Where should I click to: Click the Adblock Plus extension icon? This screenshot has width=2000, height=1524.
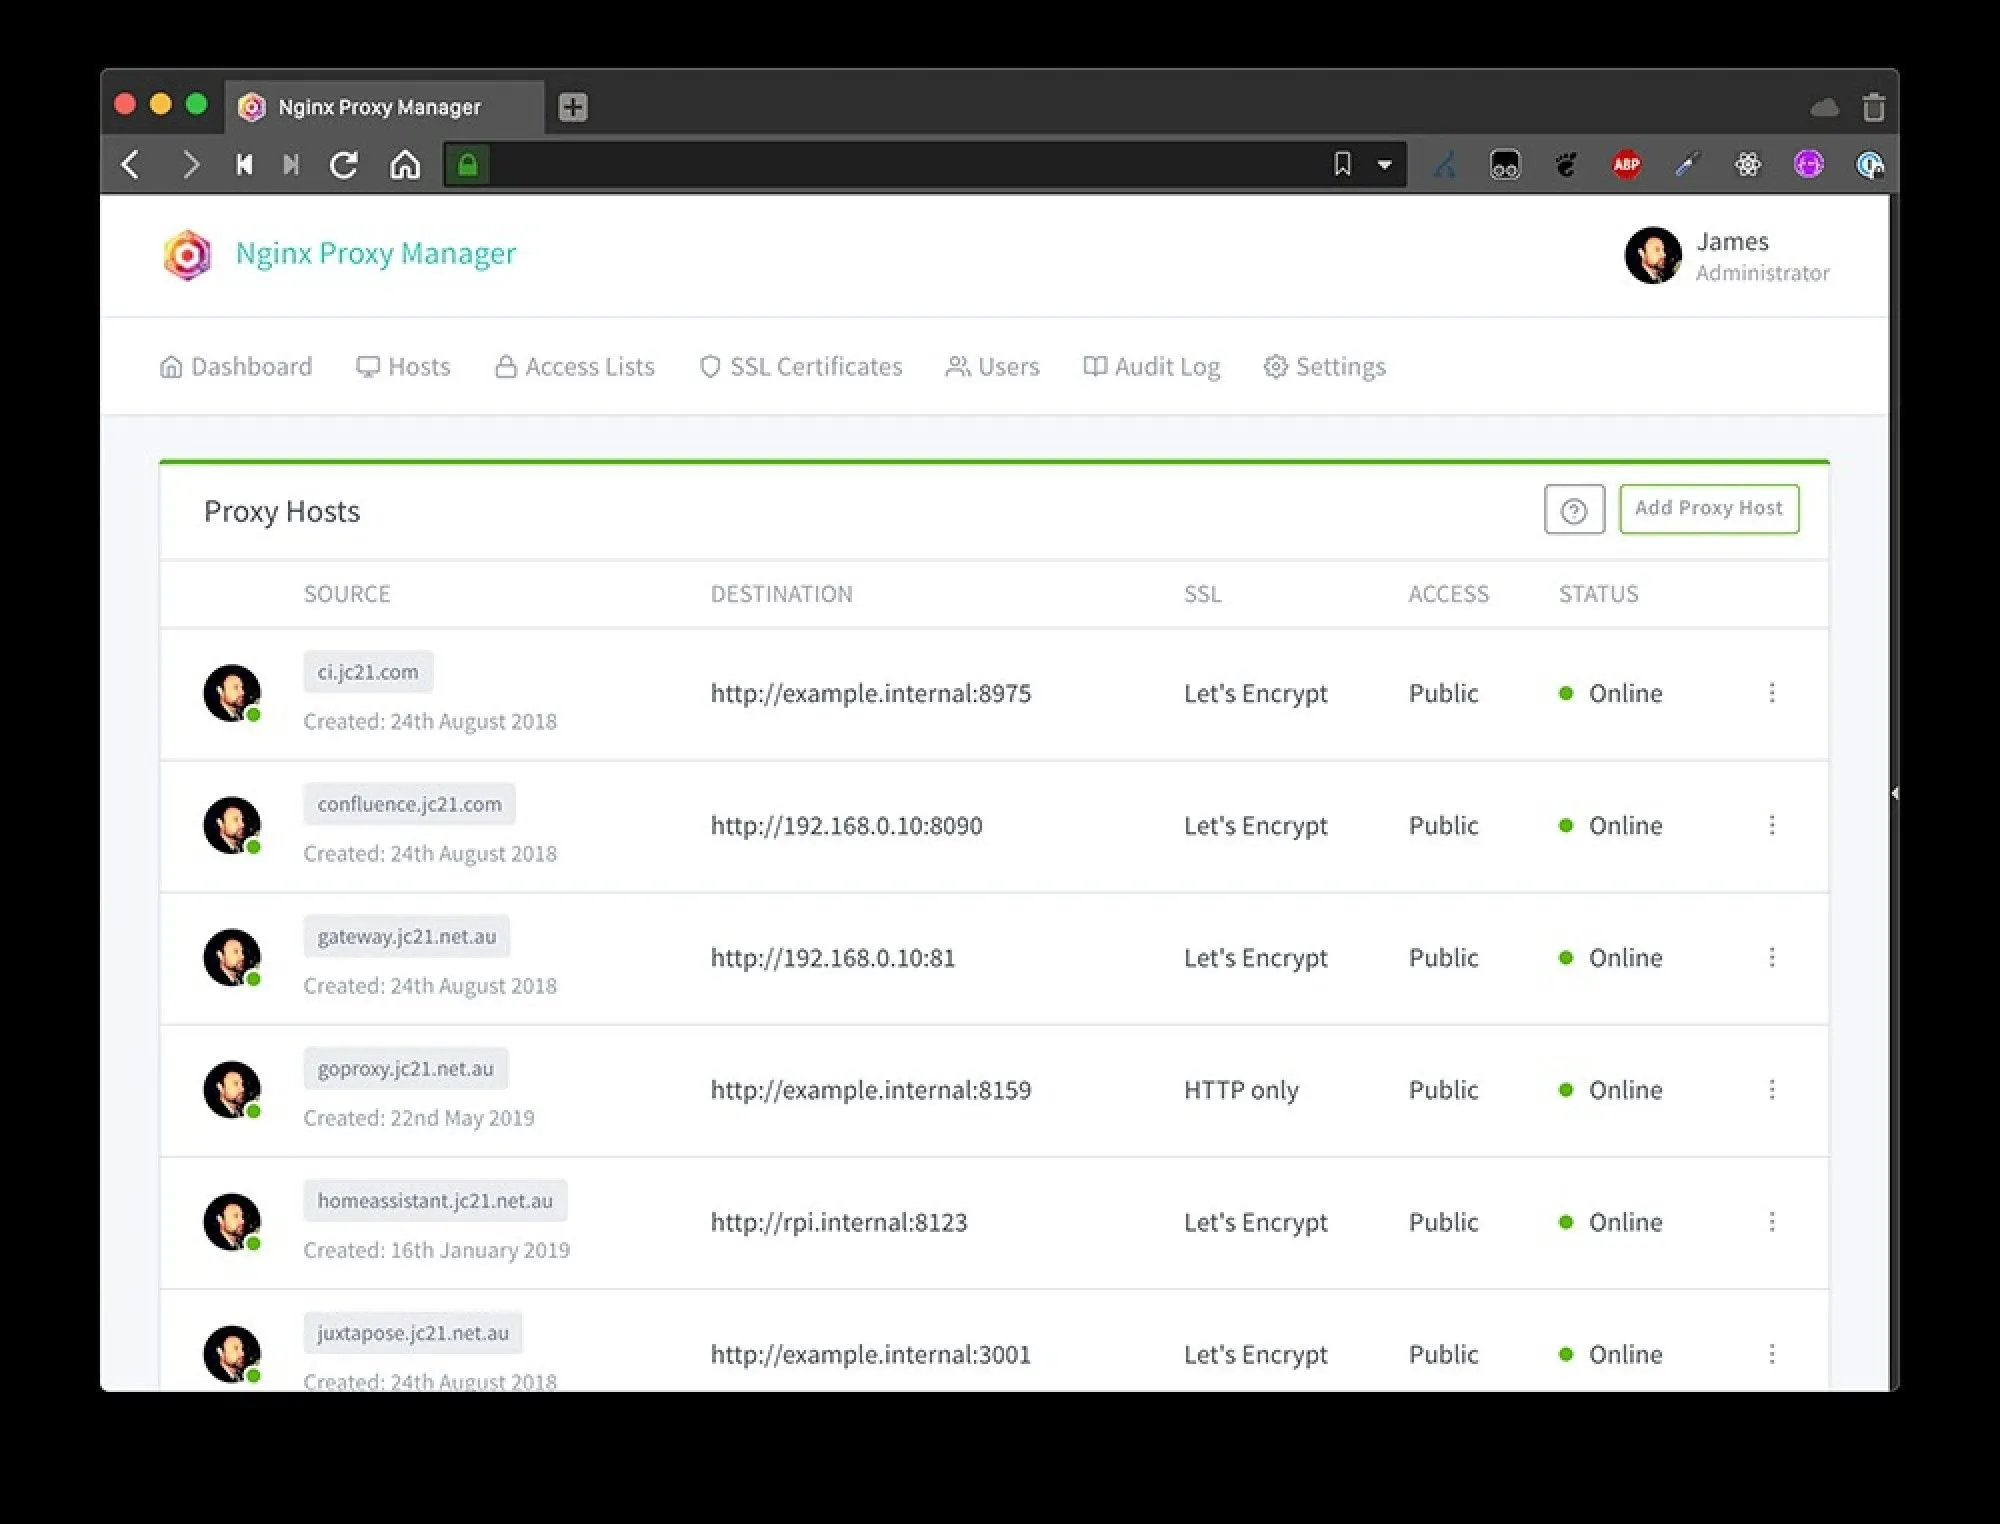pyautogui.click(x=1626, y=164)
